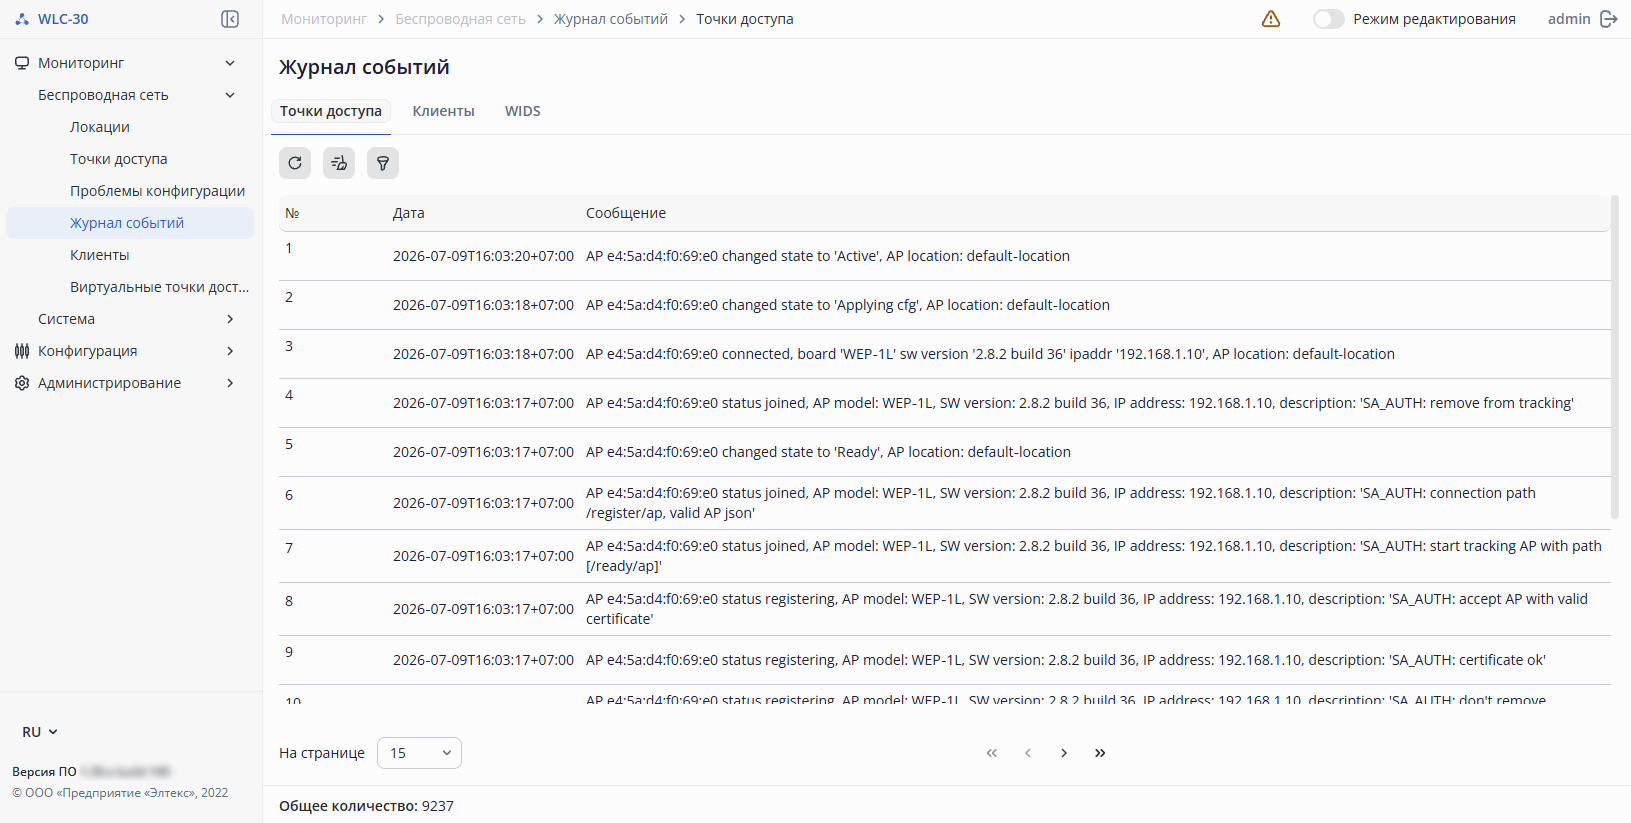Switch to WIDS tab

coord(522,111)
